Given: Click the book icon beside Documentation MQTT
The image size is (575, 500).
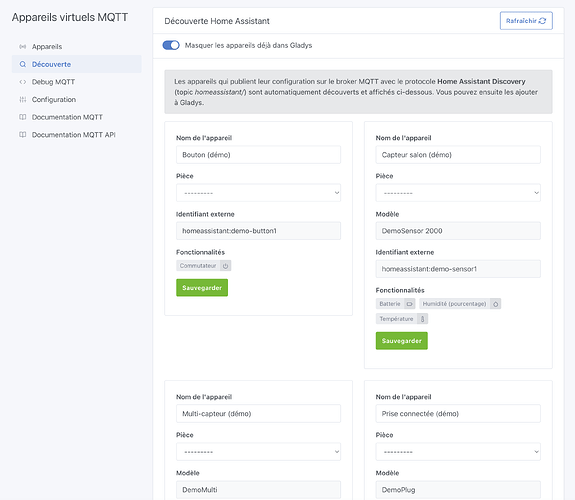Looking at the screenshot, I should (23, 117).
